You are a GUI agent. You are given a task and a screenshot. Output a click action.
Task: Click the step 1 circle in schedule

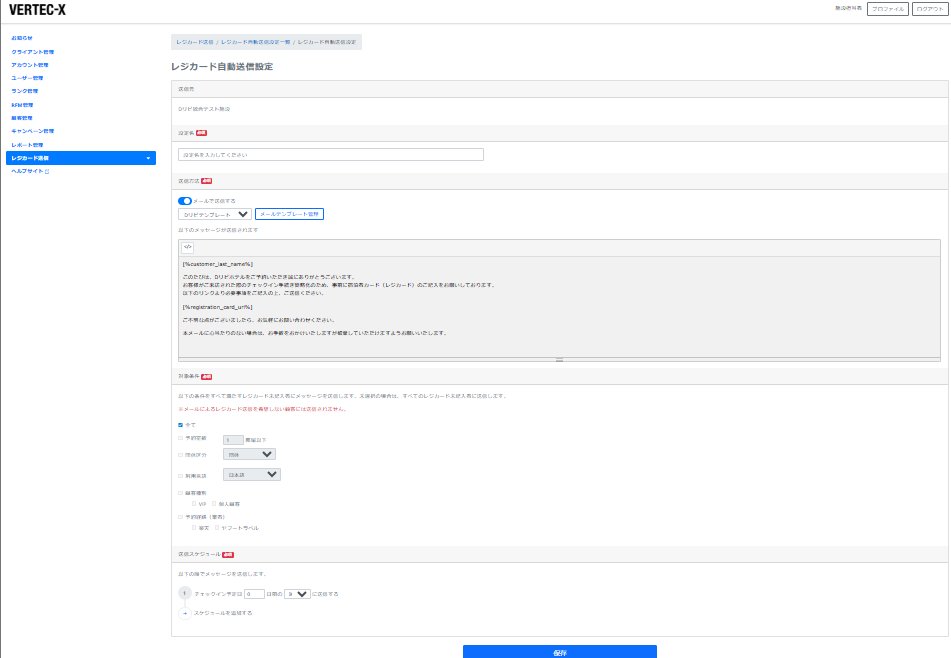pos(185,593)
